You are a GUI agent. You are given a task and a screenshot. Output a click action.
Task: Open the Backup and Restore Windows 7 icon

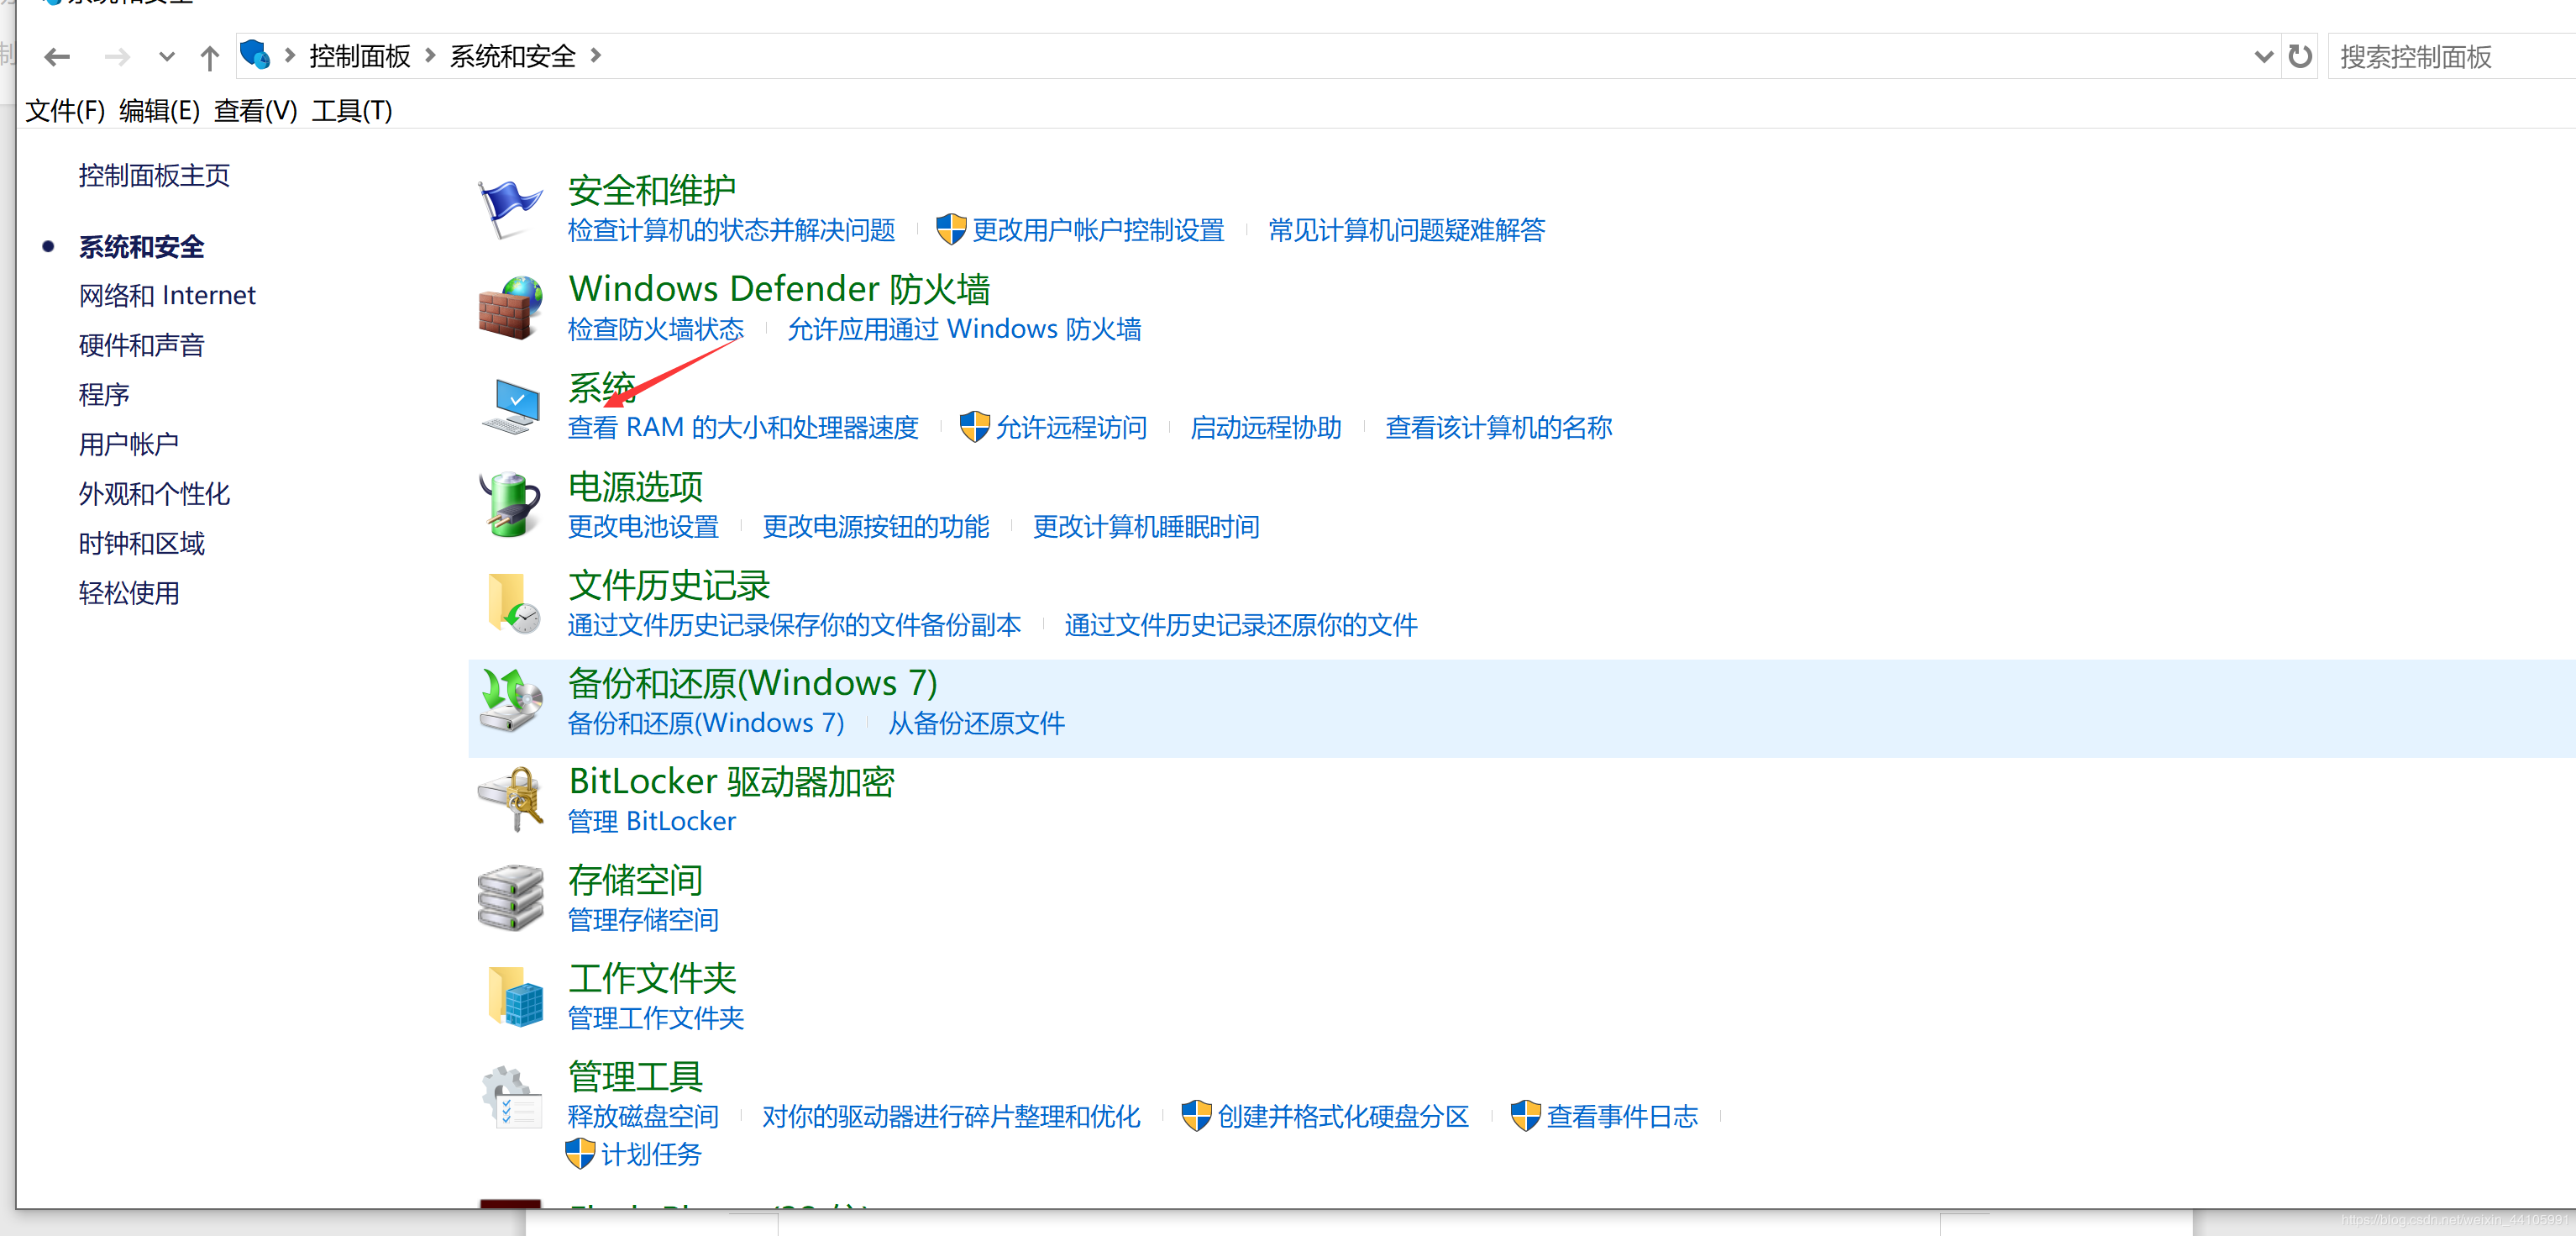coord(511,701)
